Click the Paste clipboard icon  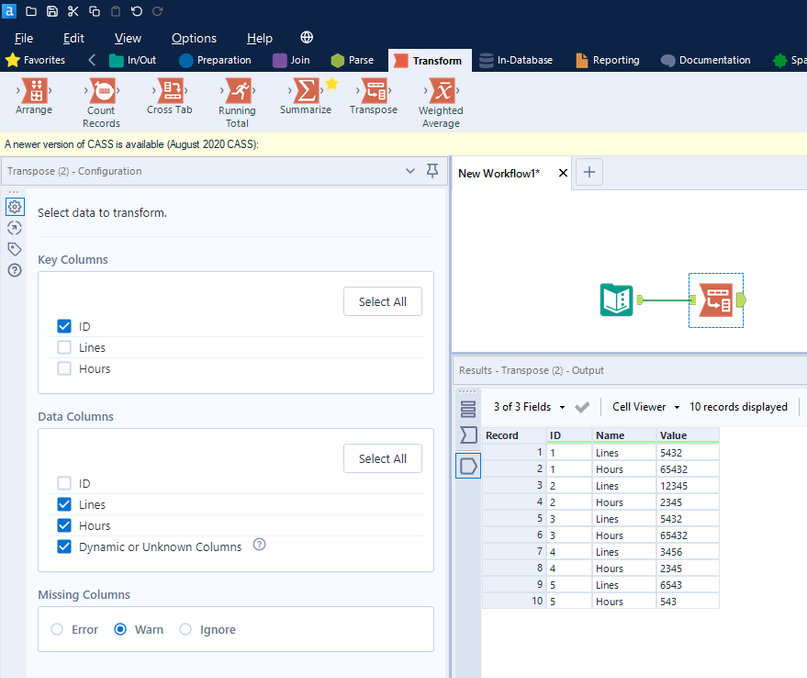point(116,11)
